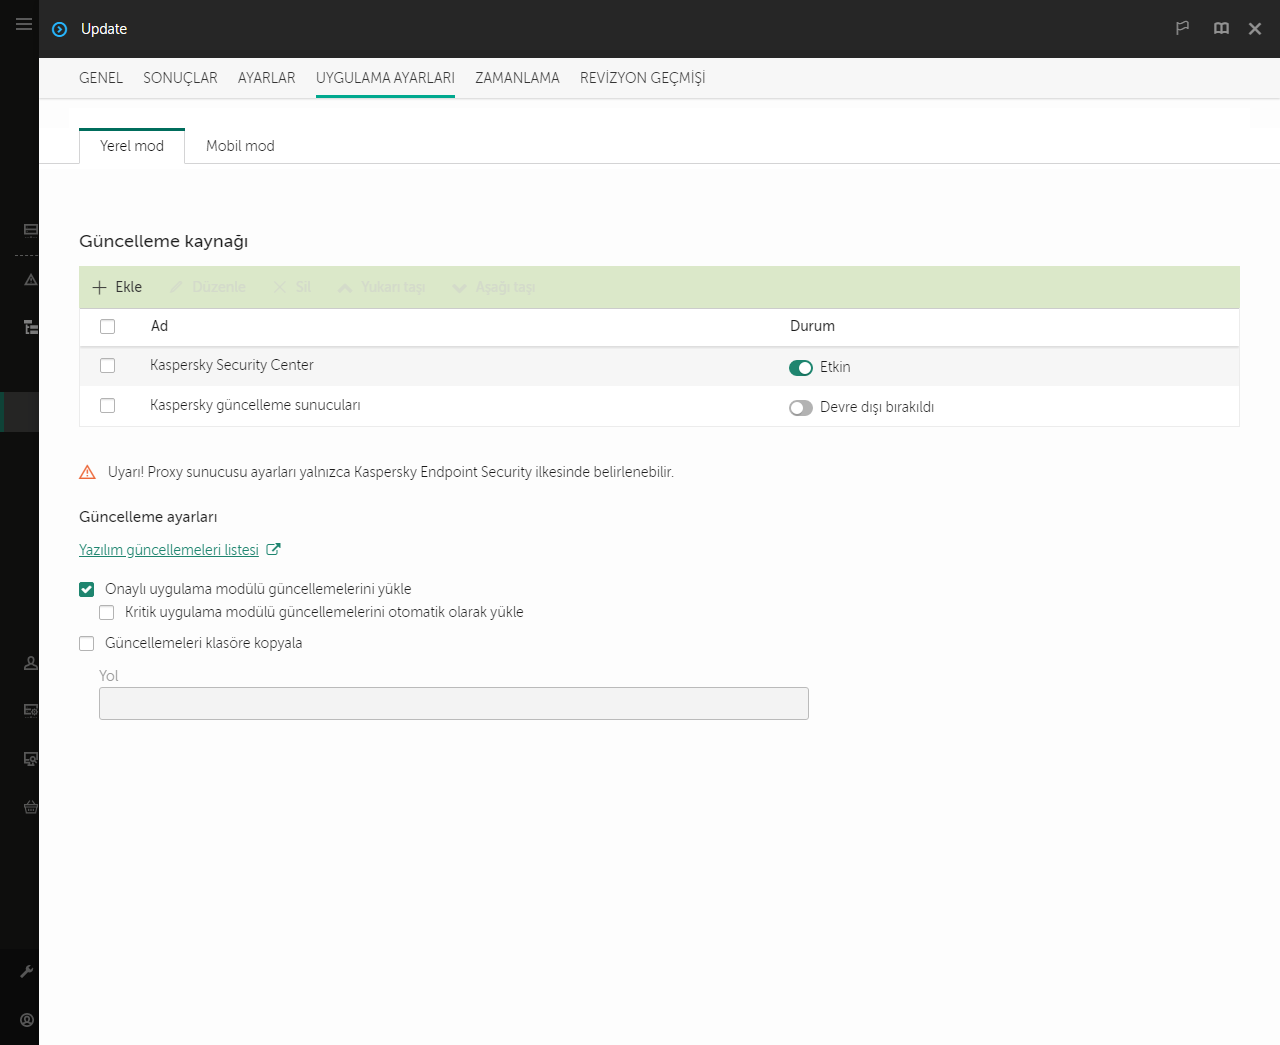
Task: Switch to the ZAMANLAMA tab
Action: [517, 78]
